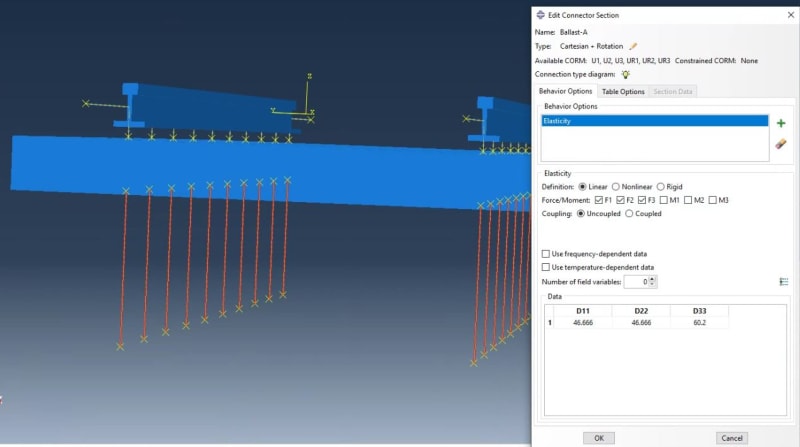Viewport: 800px width, 447px height.
Task: Open the Section Data tab
Action: tap(672, 92)
